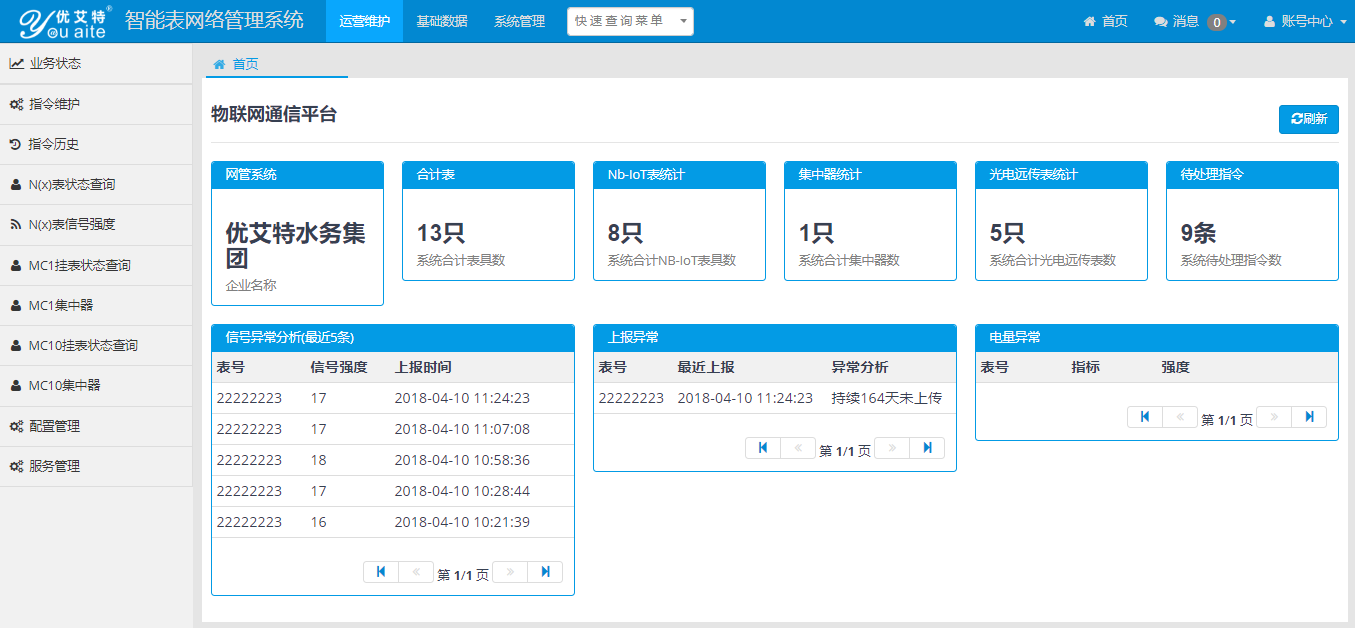1355x628 pixels.
Task: Go to first page in 上报异常 table
Action: 763,448
